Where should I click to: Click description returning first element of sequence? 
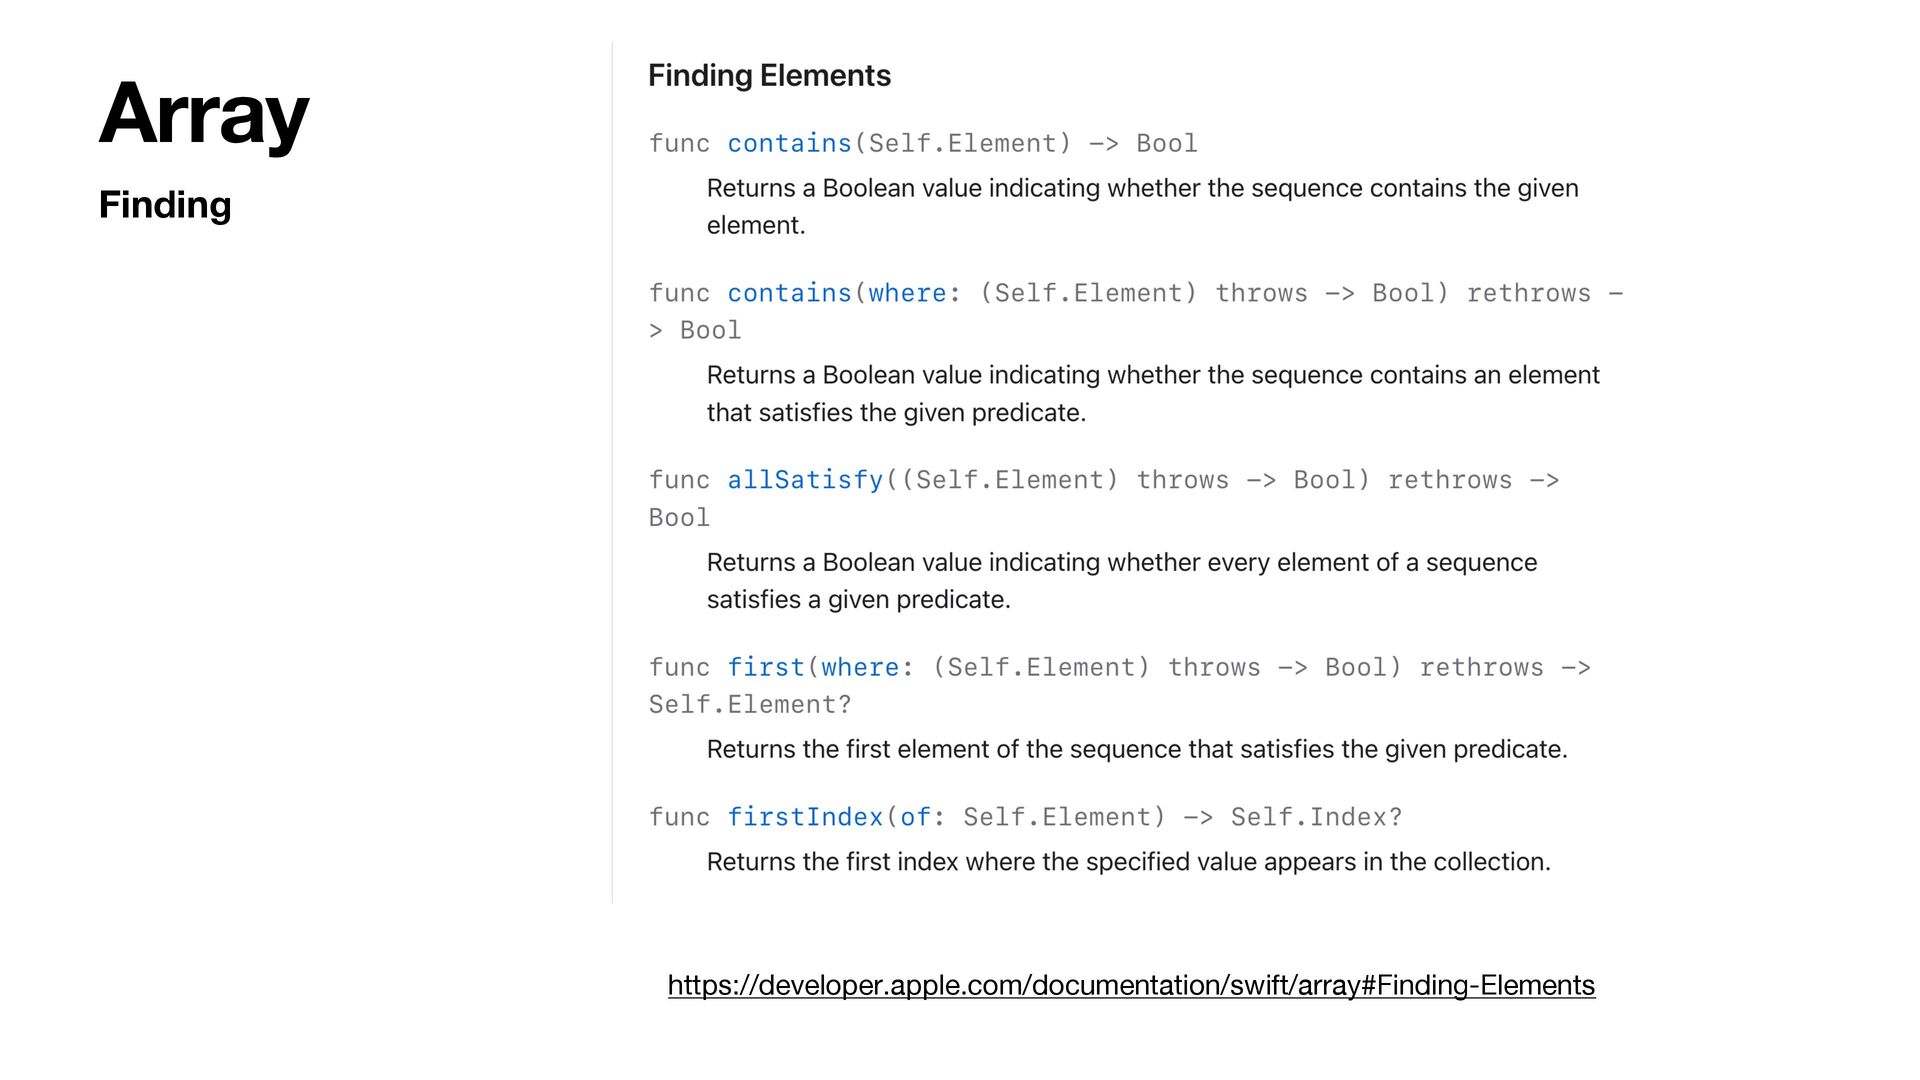1137,750
